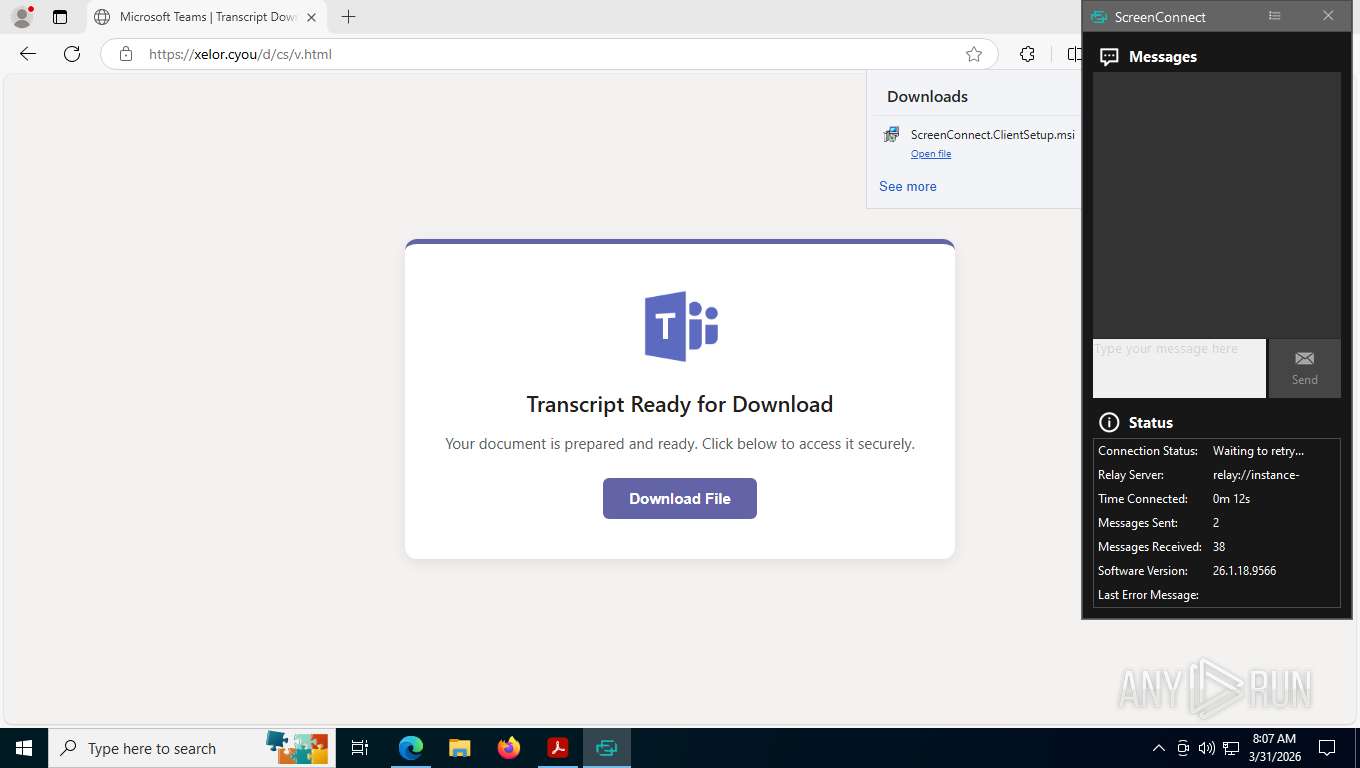Open File Explorer from the taskbar
The width and height of the screenshot is (1360, 768).
(459, 748)
